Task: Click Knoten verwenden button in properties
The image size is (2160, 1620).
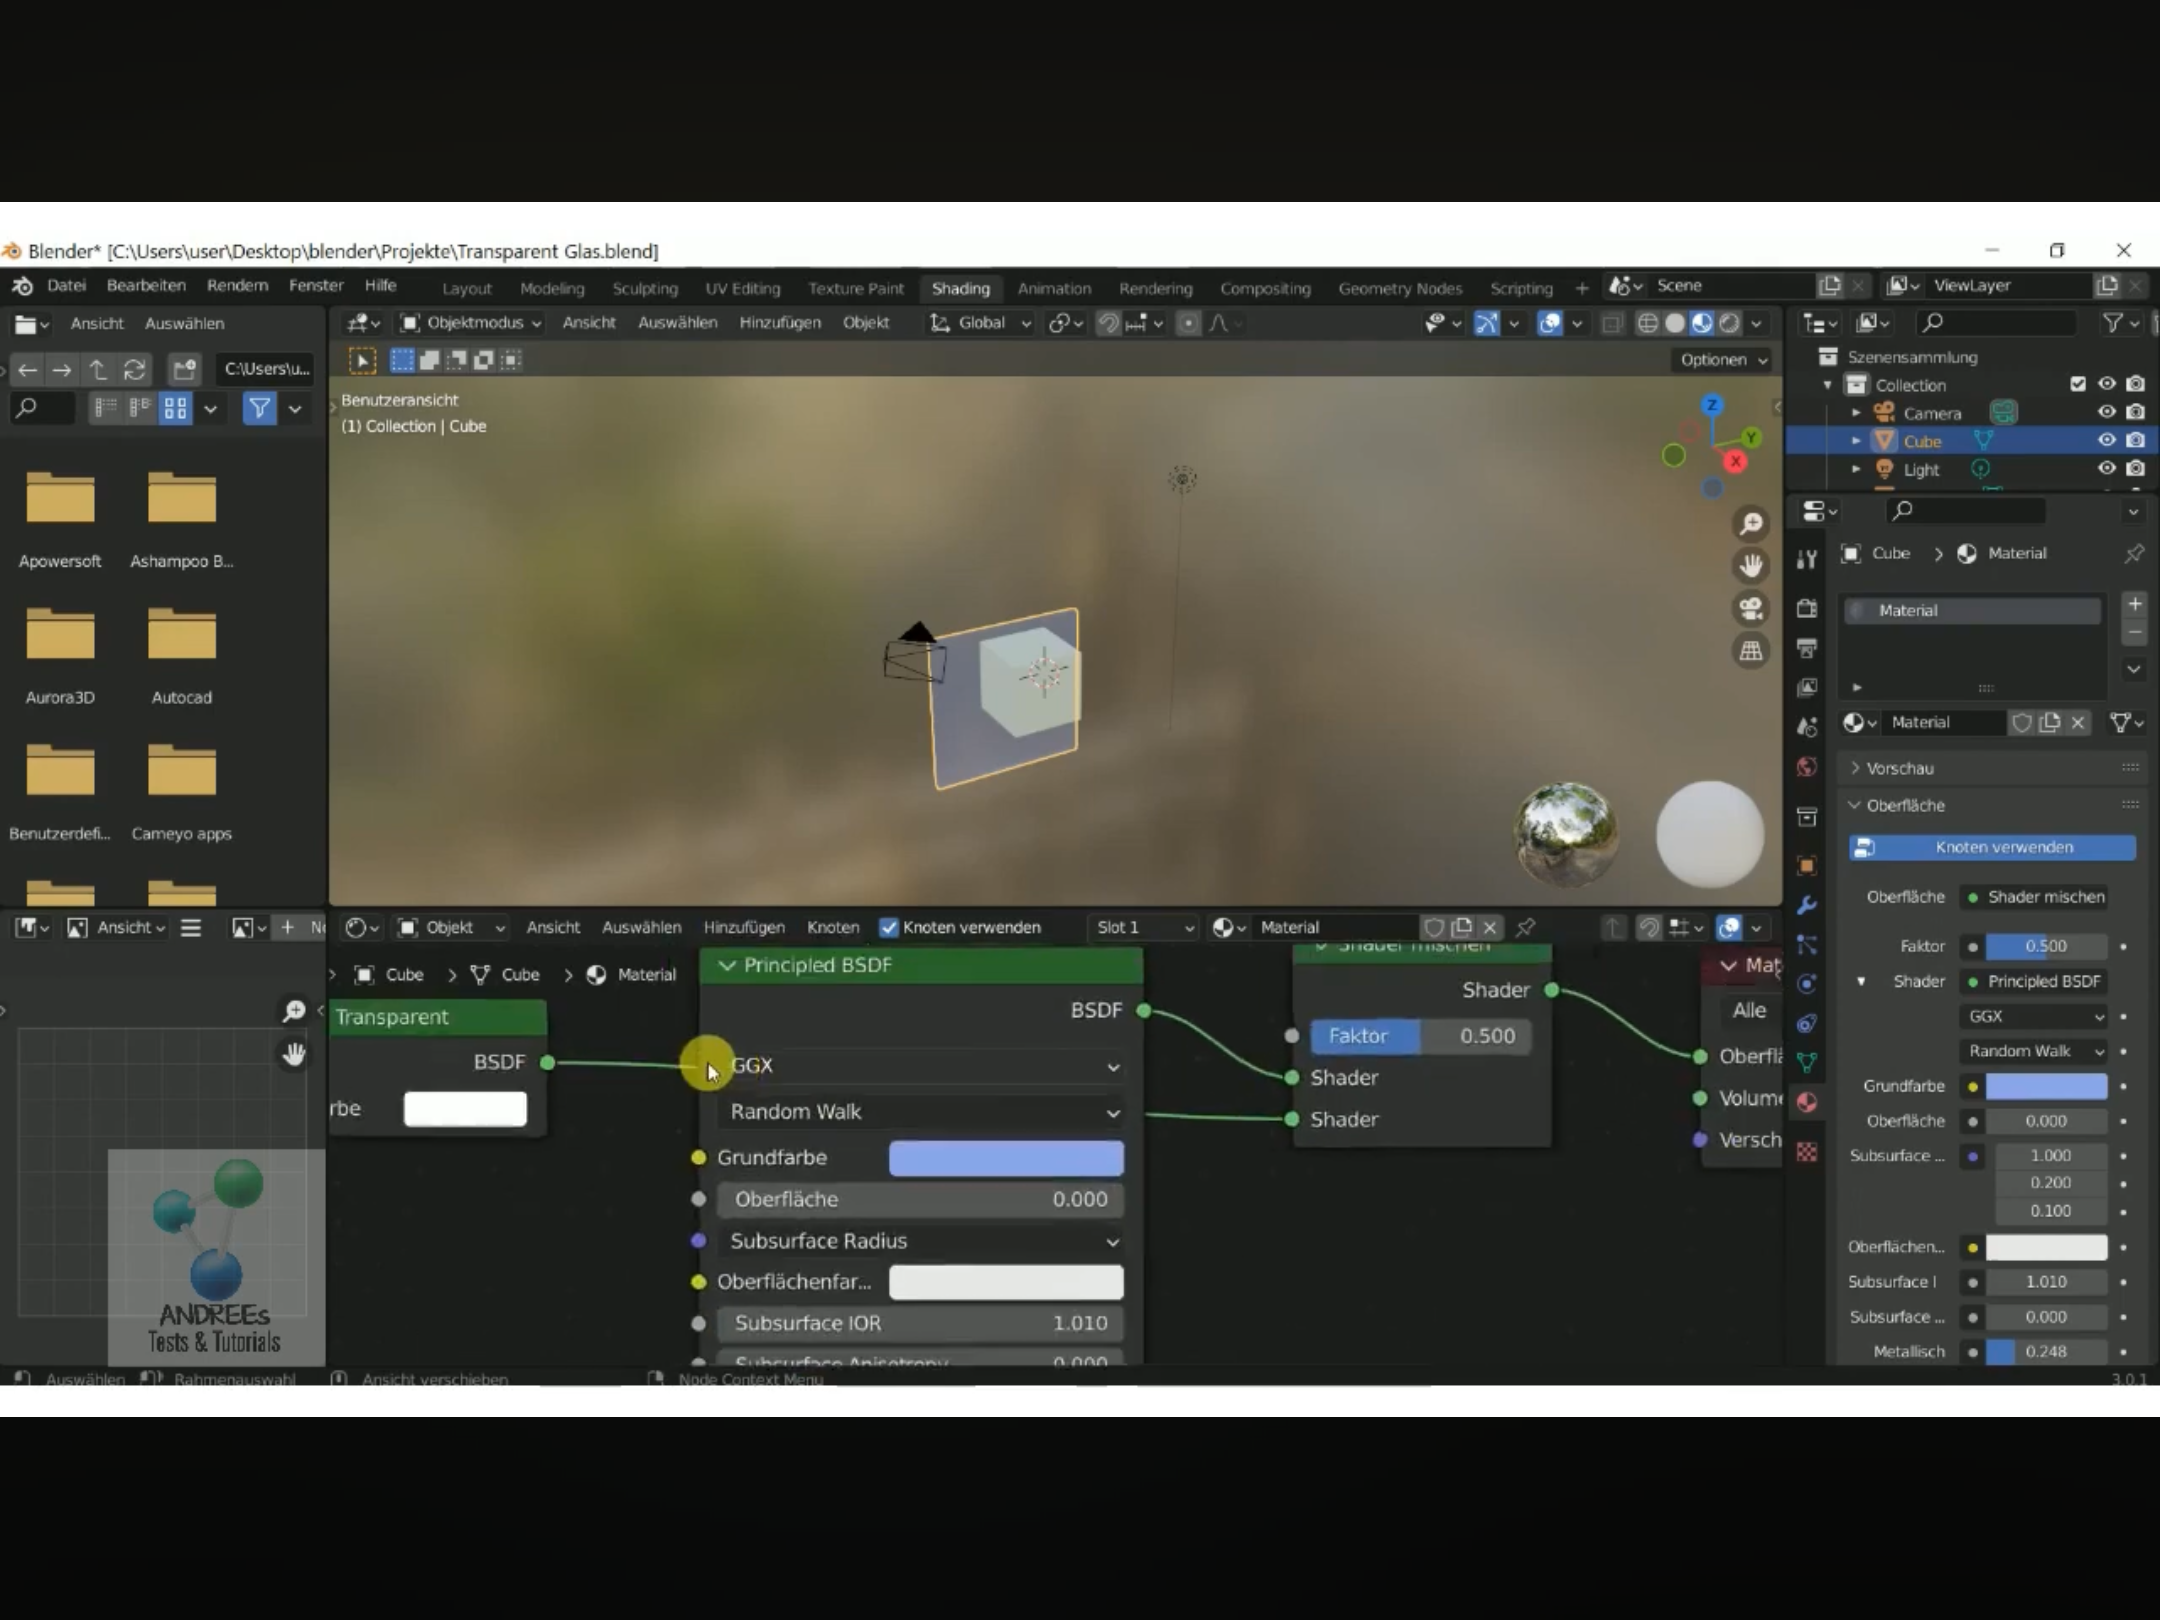Action: (x=1992, y=847)
